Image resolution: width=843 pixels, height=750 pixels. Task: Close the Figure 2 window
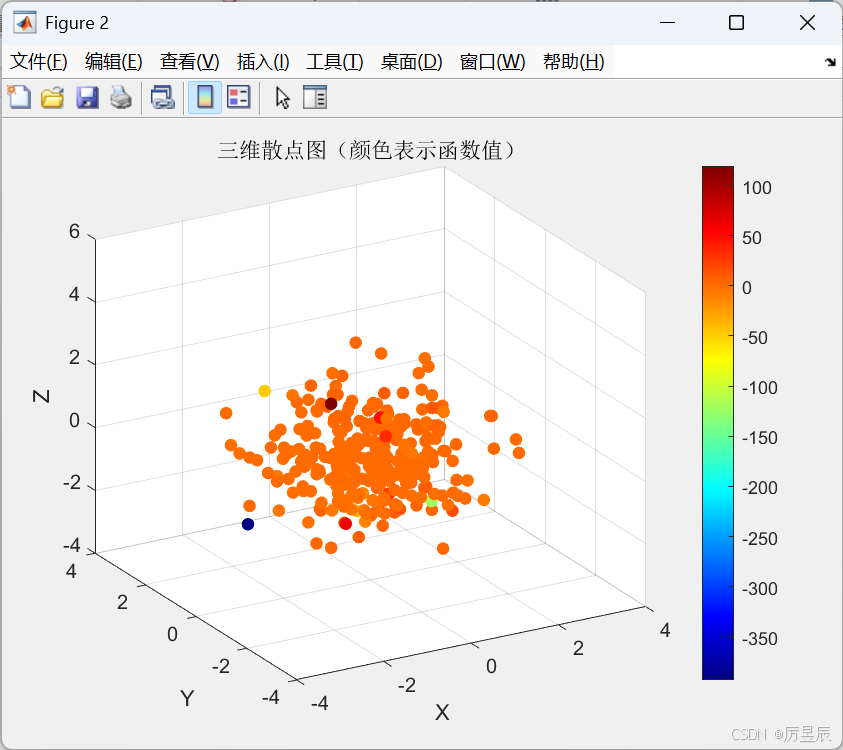(807, 23)
